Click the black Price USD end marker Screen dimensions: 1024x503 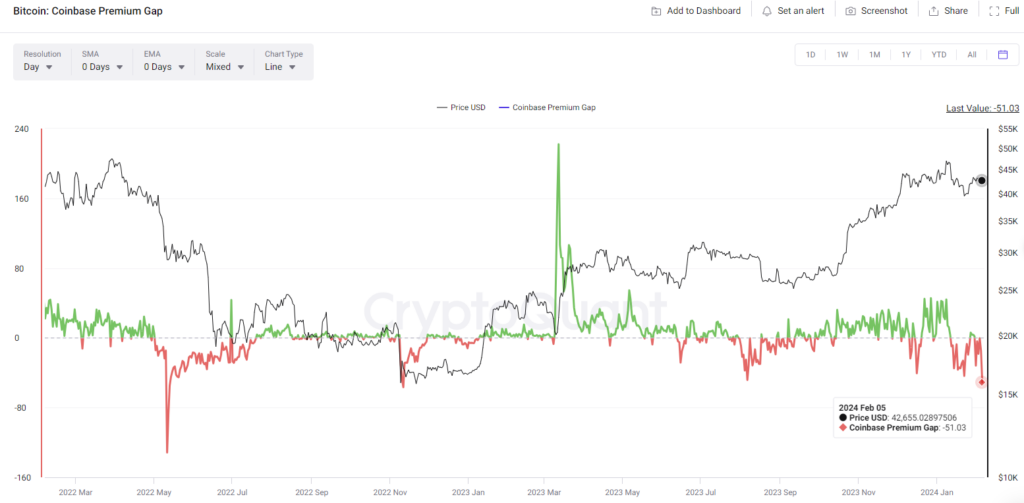(x=982, y=180)
